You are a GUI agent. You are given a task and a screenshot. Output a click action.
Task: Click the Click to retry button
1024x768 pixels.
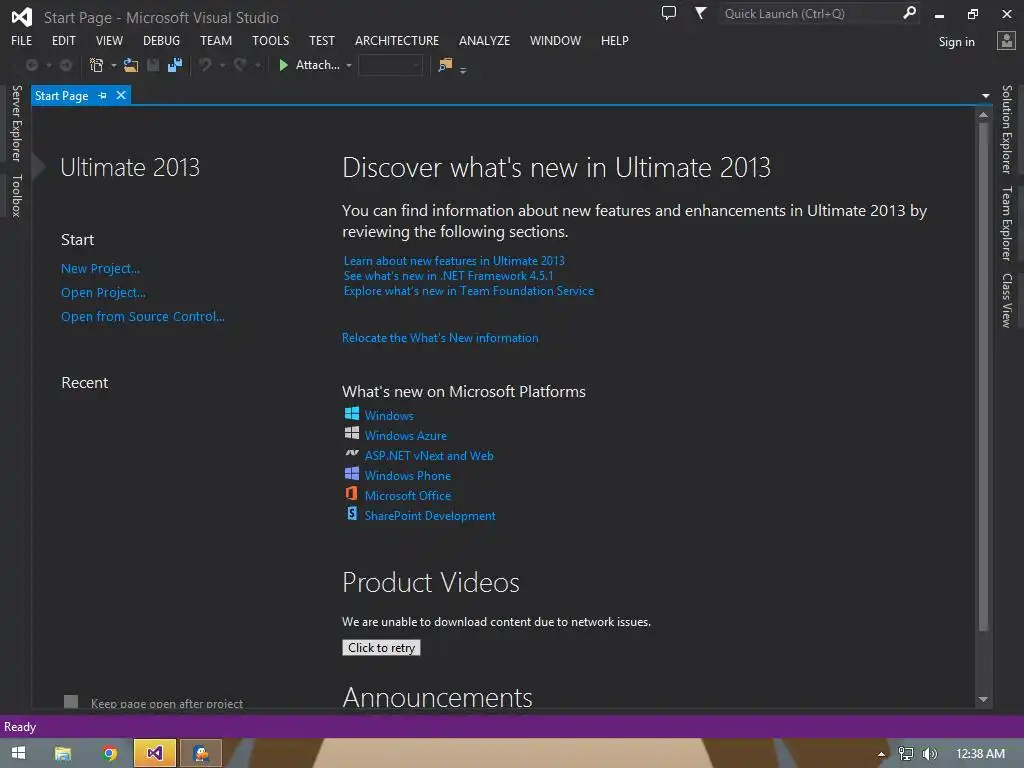click(381, 647)
